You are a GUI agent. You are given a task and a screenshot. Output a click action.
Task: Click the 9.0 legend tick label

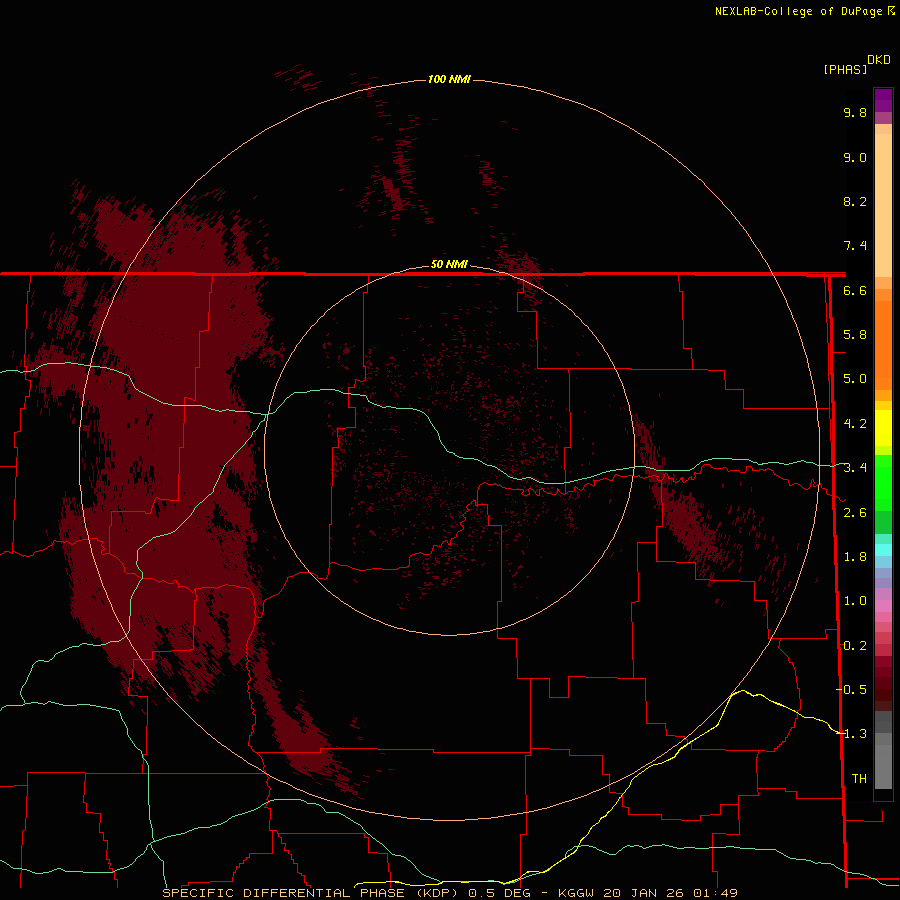[x=855, y=157]
